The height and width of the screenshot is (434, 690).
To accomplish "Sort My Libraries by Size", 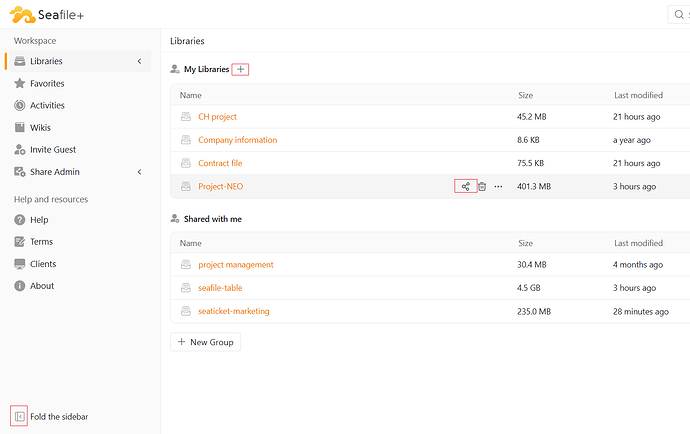I will pos(525,95).
